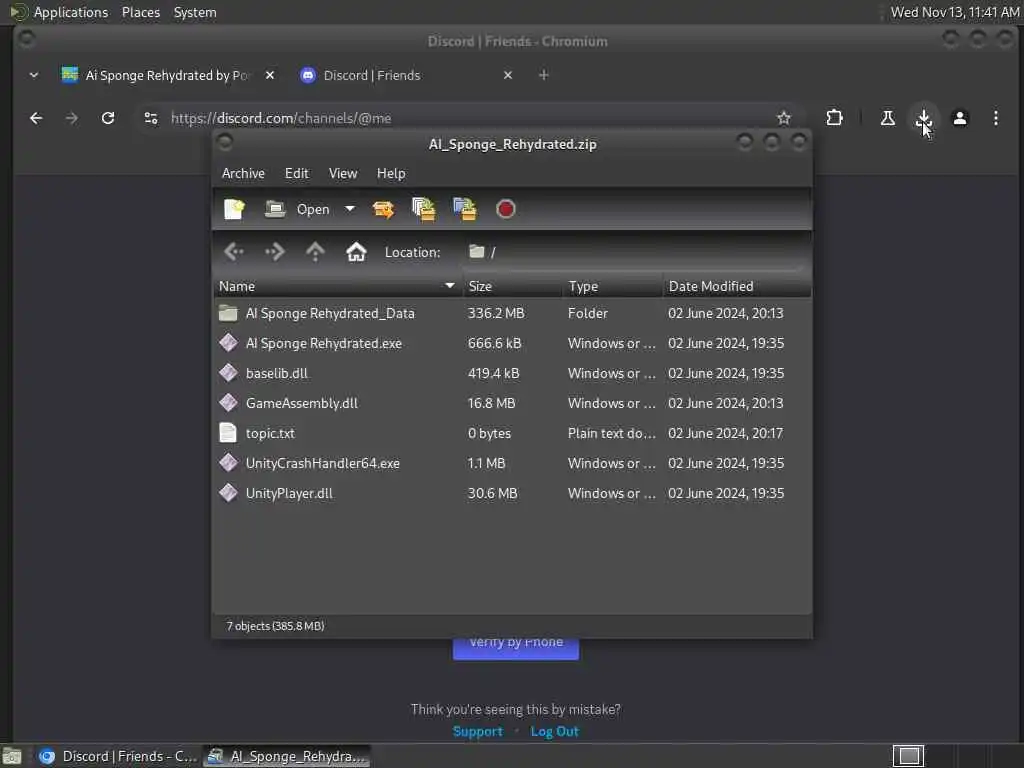Open the View menu
Viewport: 1024px width, 768px height.
(343, 173)
